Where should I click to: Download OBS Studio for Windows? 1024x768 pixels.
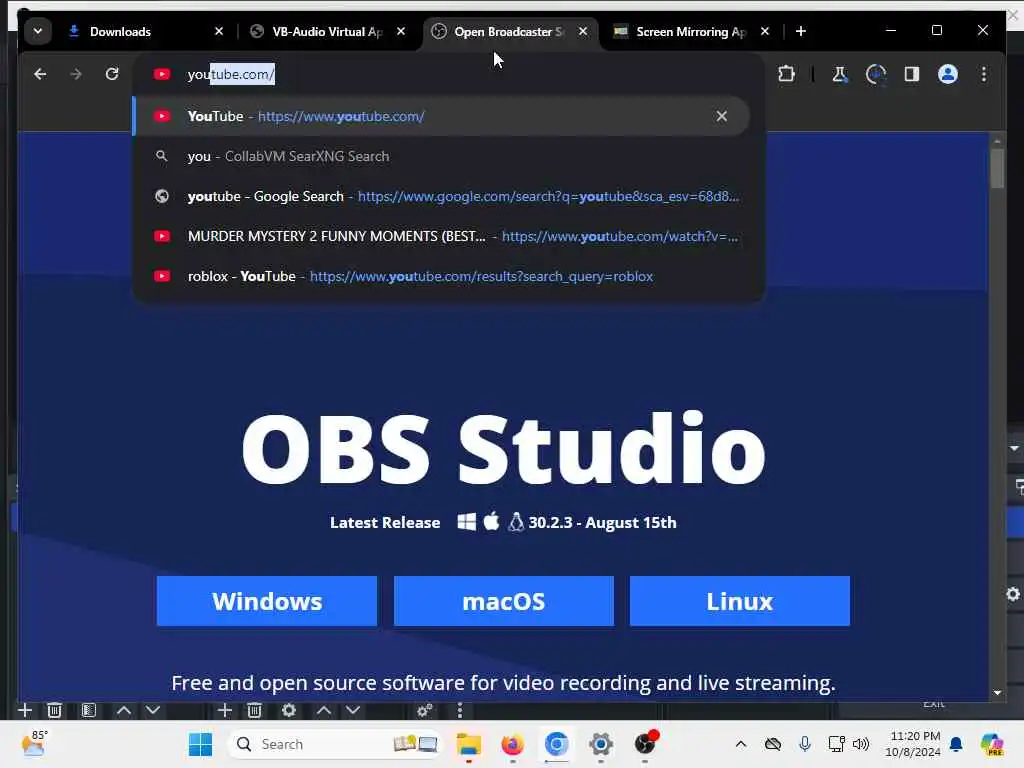click(266, 601)
